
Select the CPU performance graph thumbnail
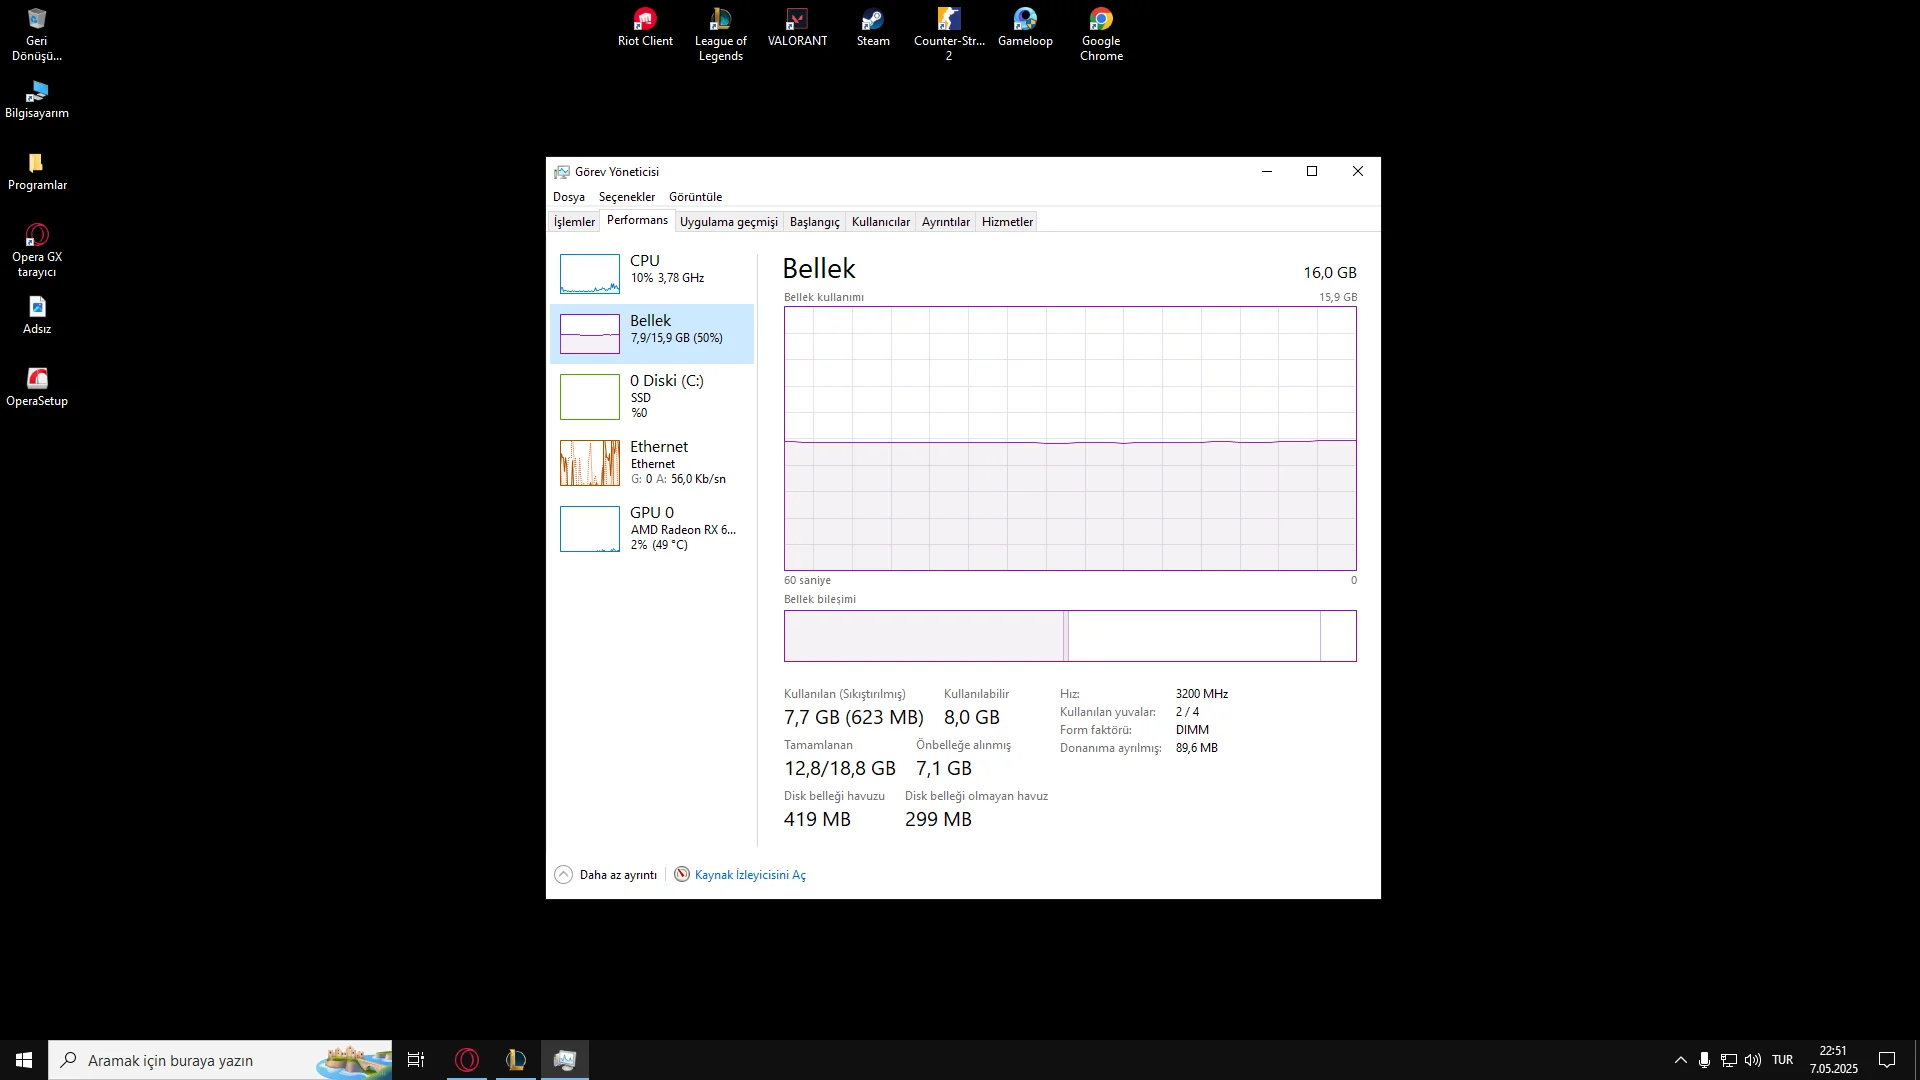590,273
